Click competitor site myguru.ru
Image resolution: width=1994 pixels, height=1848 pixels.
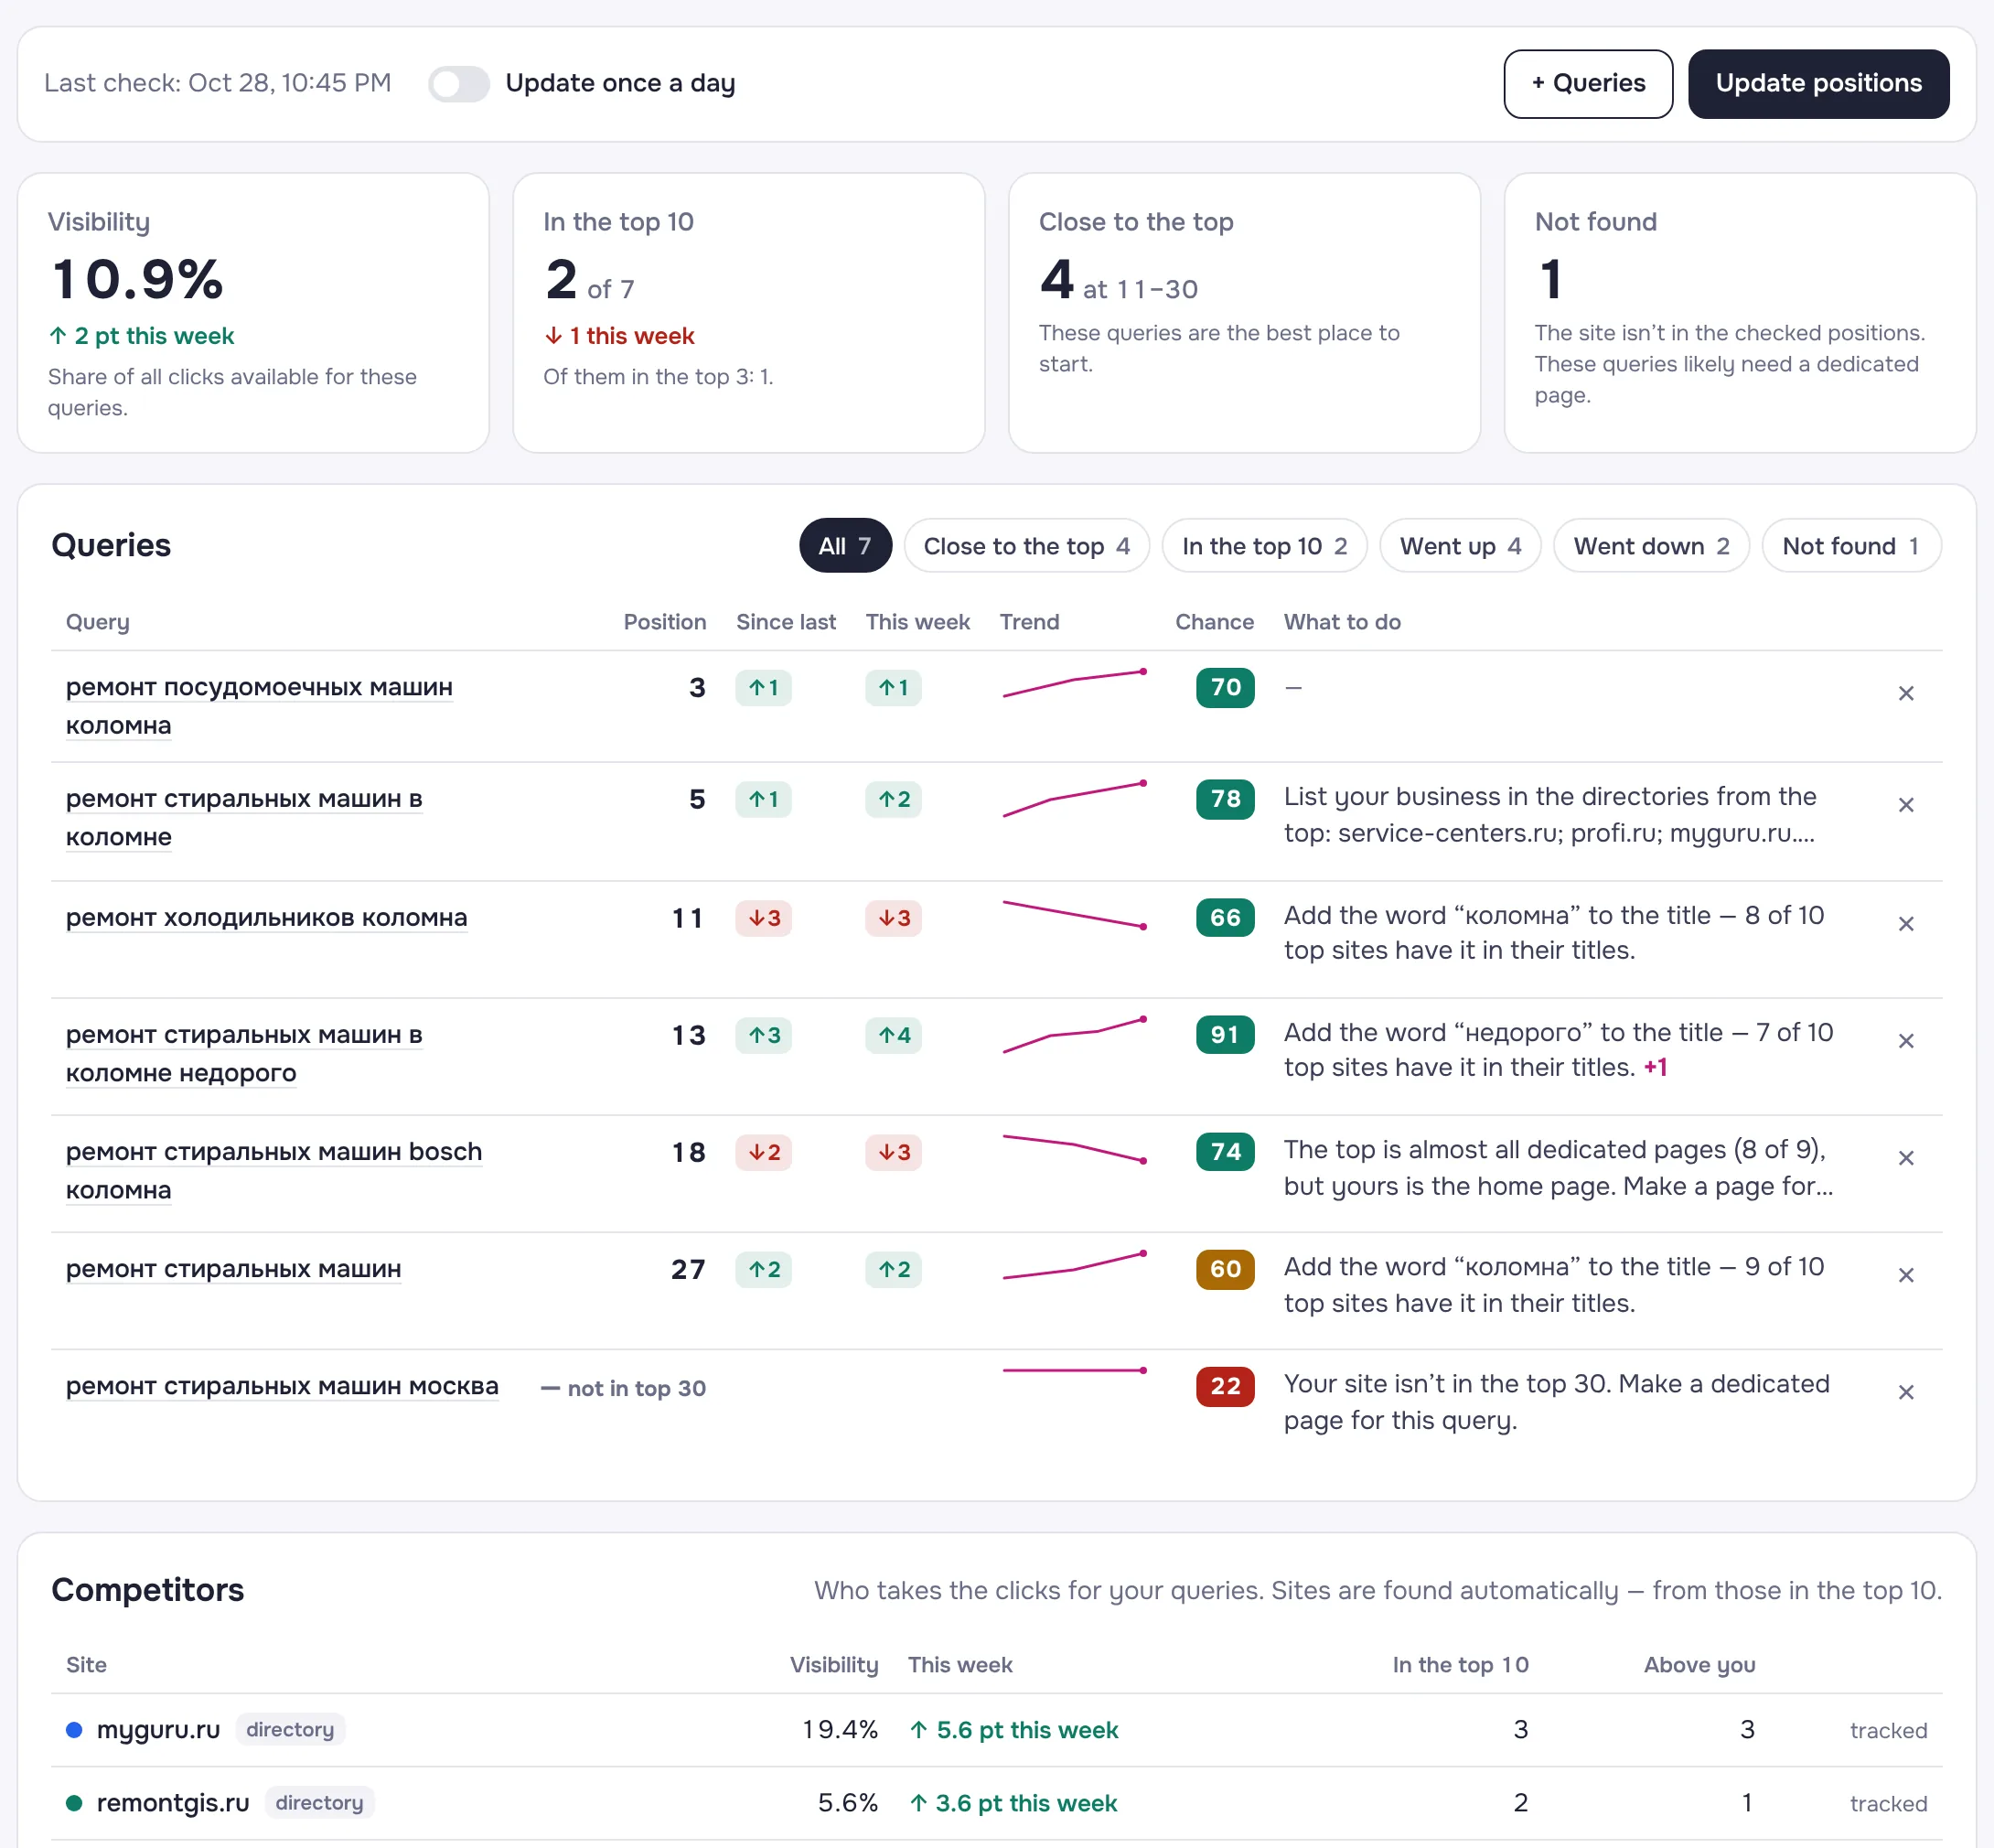[x=158, y=1730]
